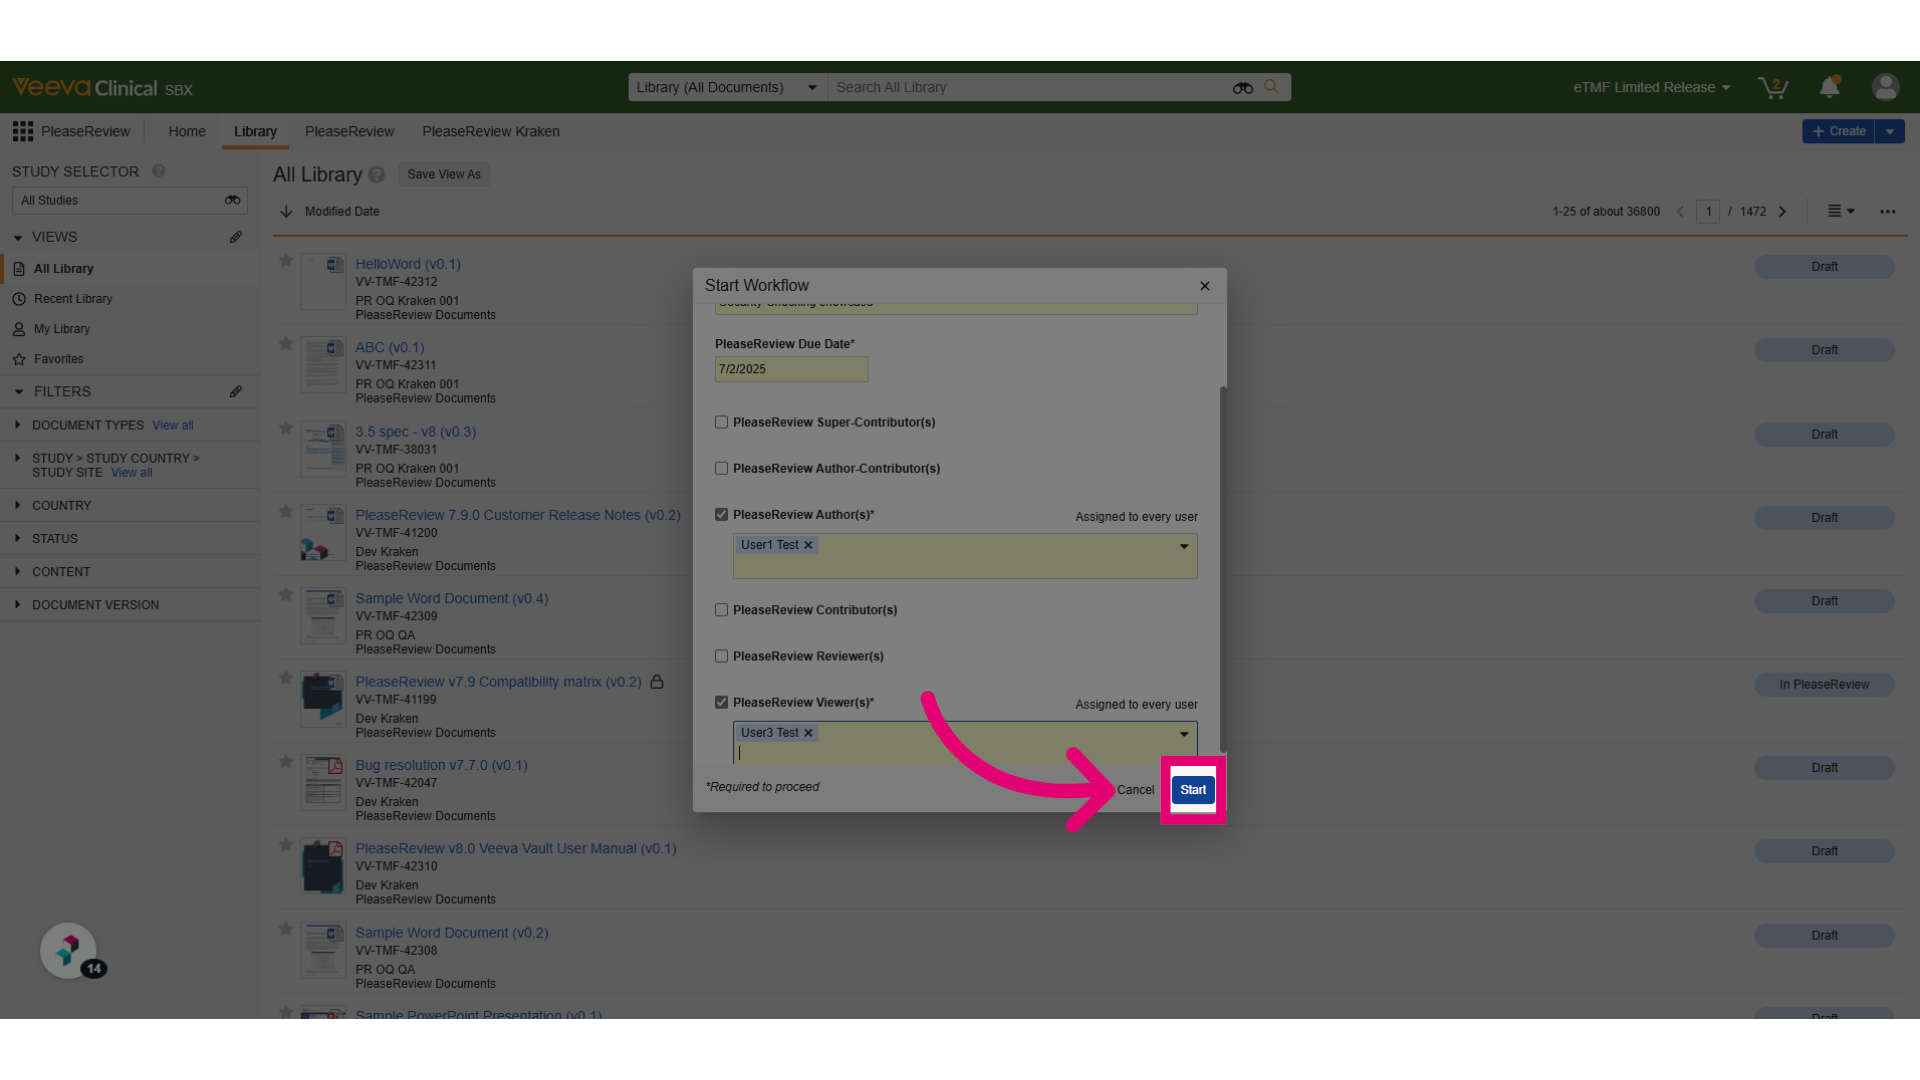Enable PleaseReview Reviewer(s) checkbox
Viewport: 1920px width, 1080px height.
[721, 656]
